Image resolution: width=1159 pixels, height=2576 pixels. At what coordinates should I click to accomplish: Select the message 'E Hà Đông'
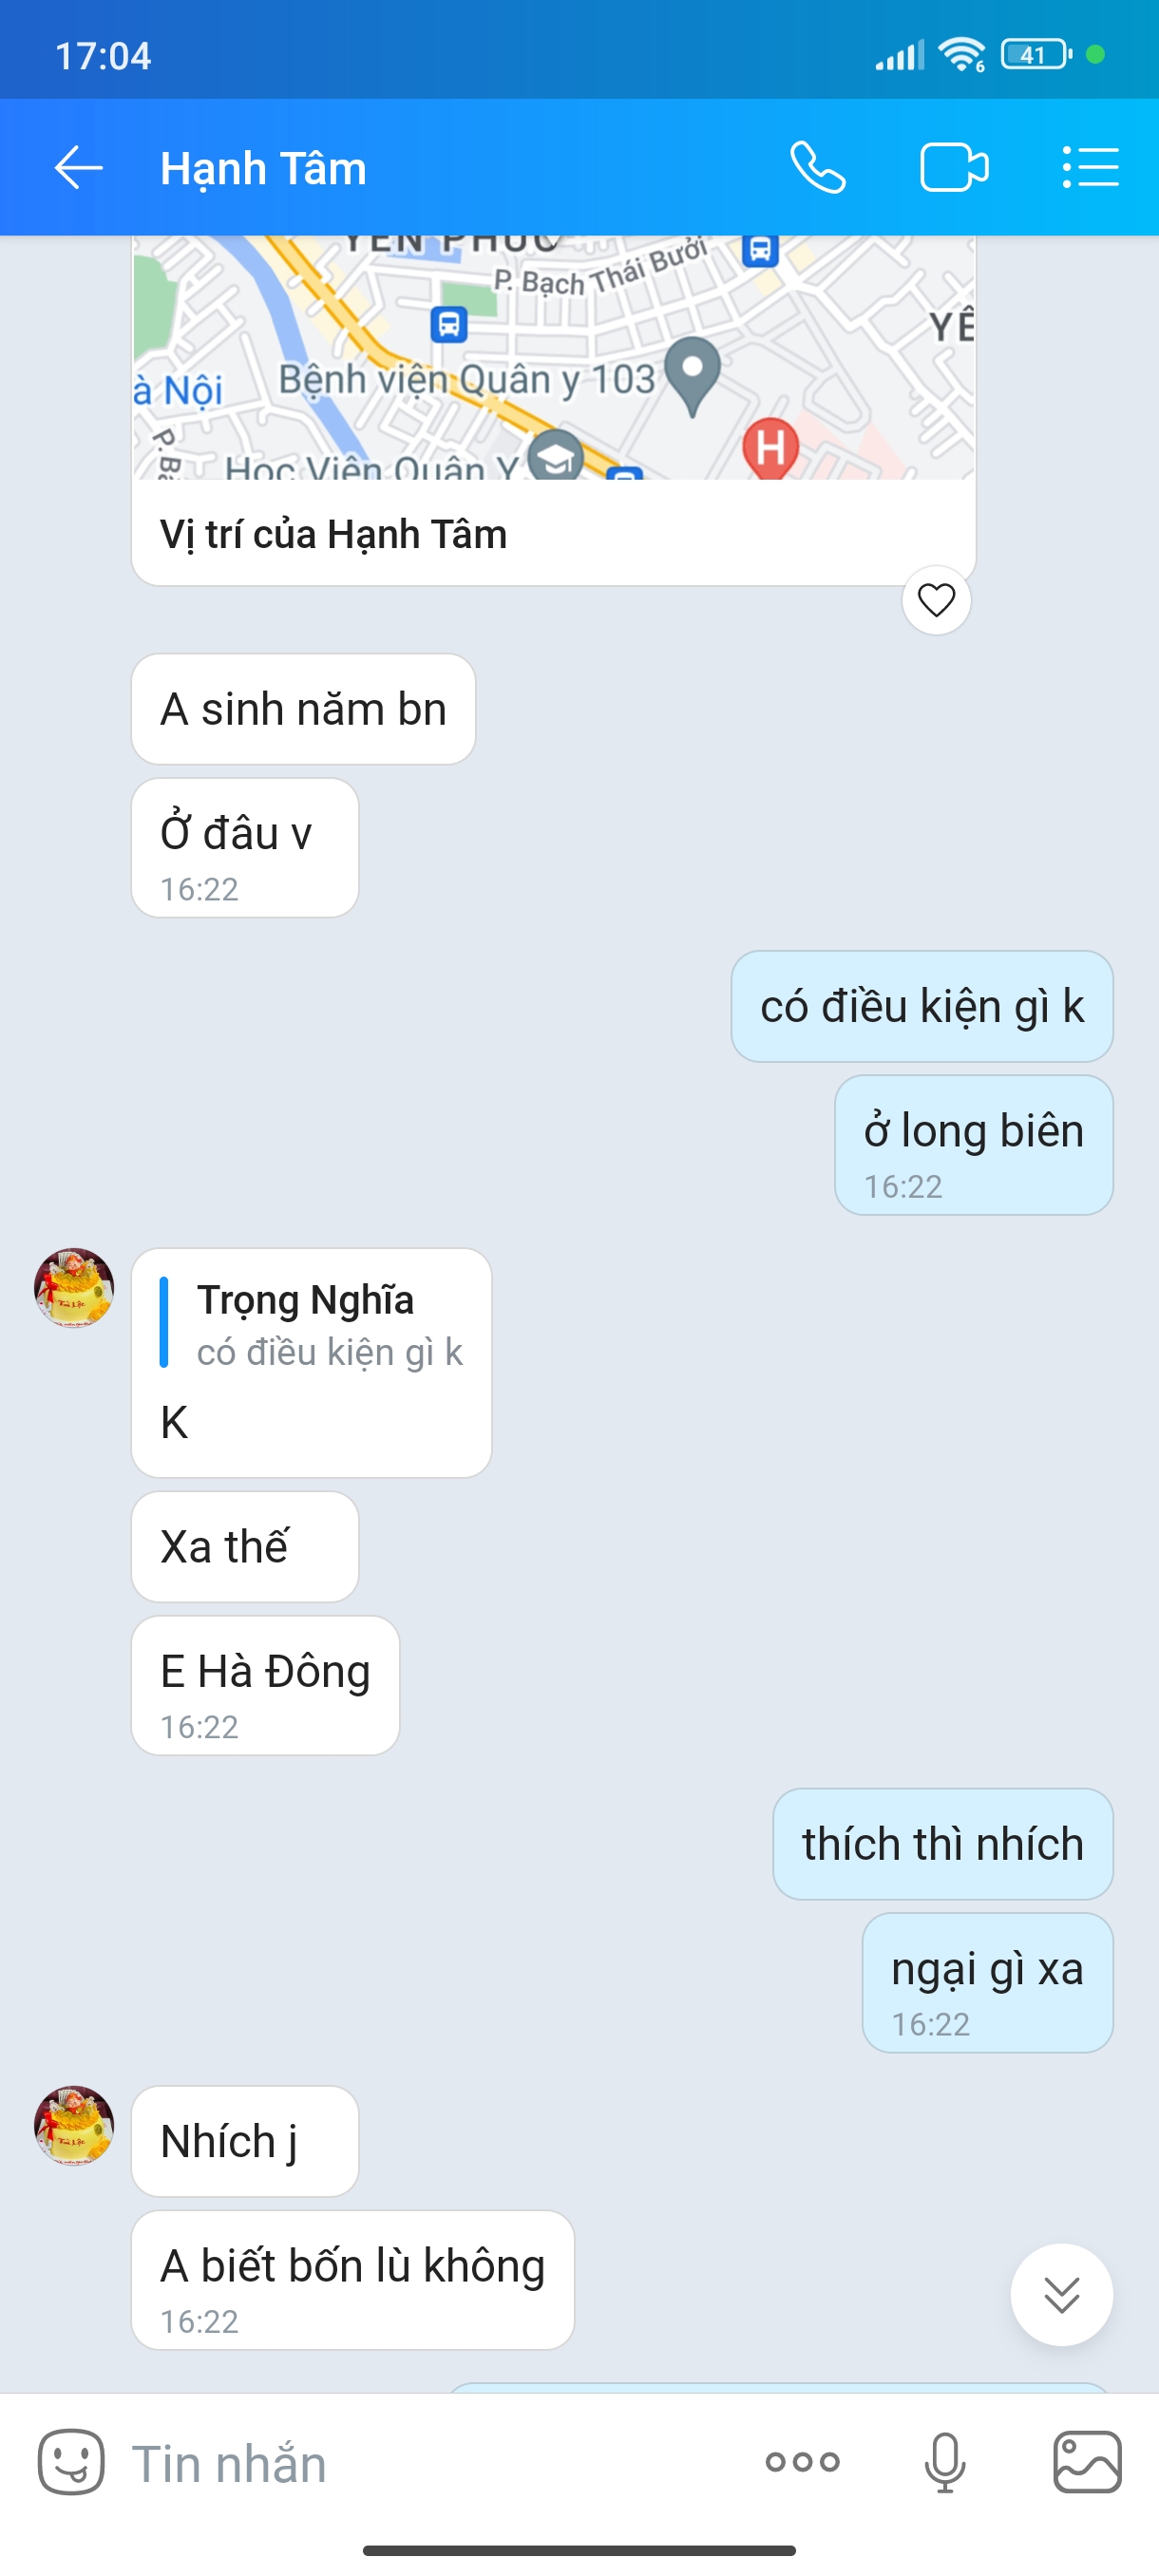point(265,1685)
